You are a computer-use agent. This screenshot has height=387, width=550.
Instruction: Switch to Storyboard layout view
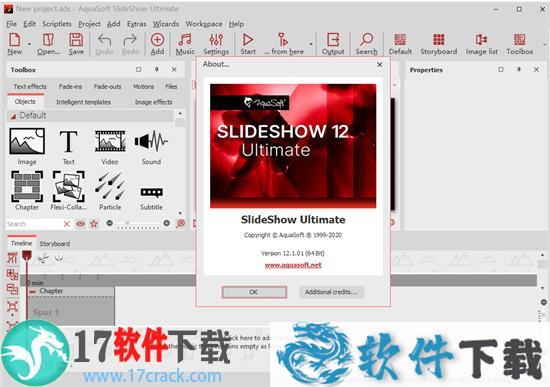(x=438, y=44)
